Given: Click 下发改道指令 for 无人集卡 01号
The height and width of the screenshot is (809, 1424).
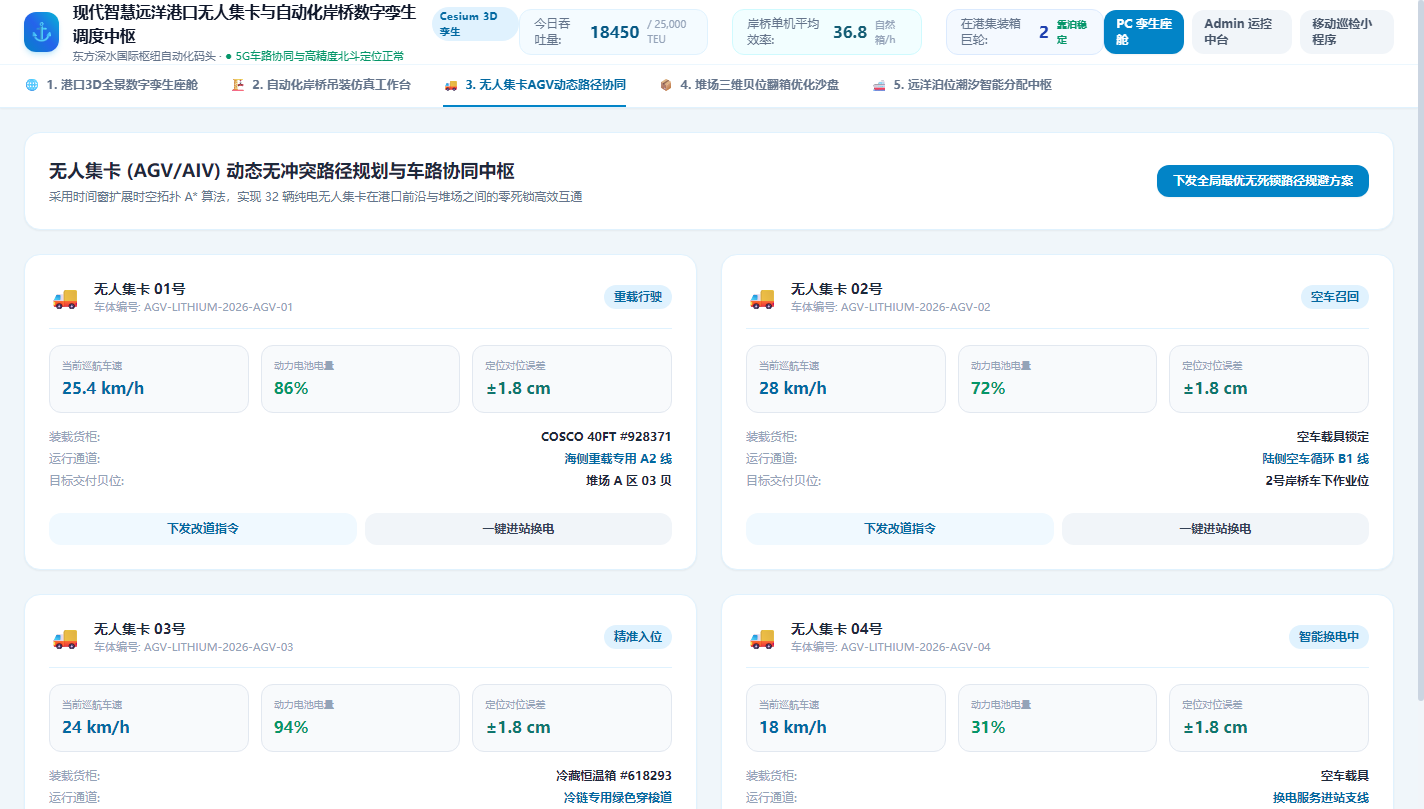Looking at the screenshot, I should (203, 529).
